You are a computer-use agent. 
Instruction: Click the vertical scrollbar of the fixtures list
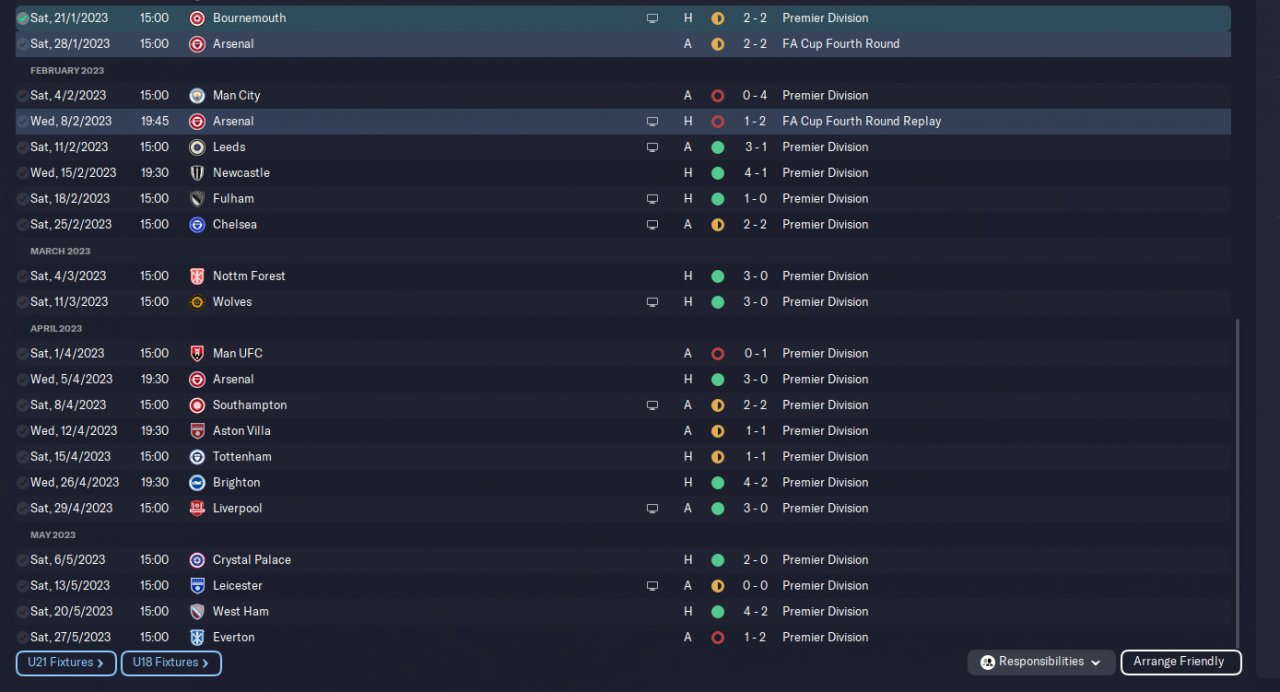click(1237, 484)
